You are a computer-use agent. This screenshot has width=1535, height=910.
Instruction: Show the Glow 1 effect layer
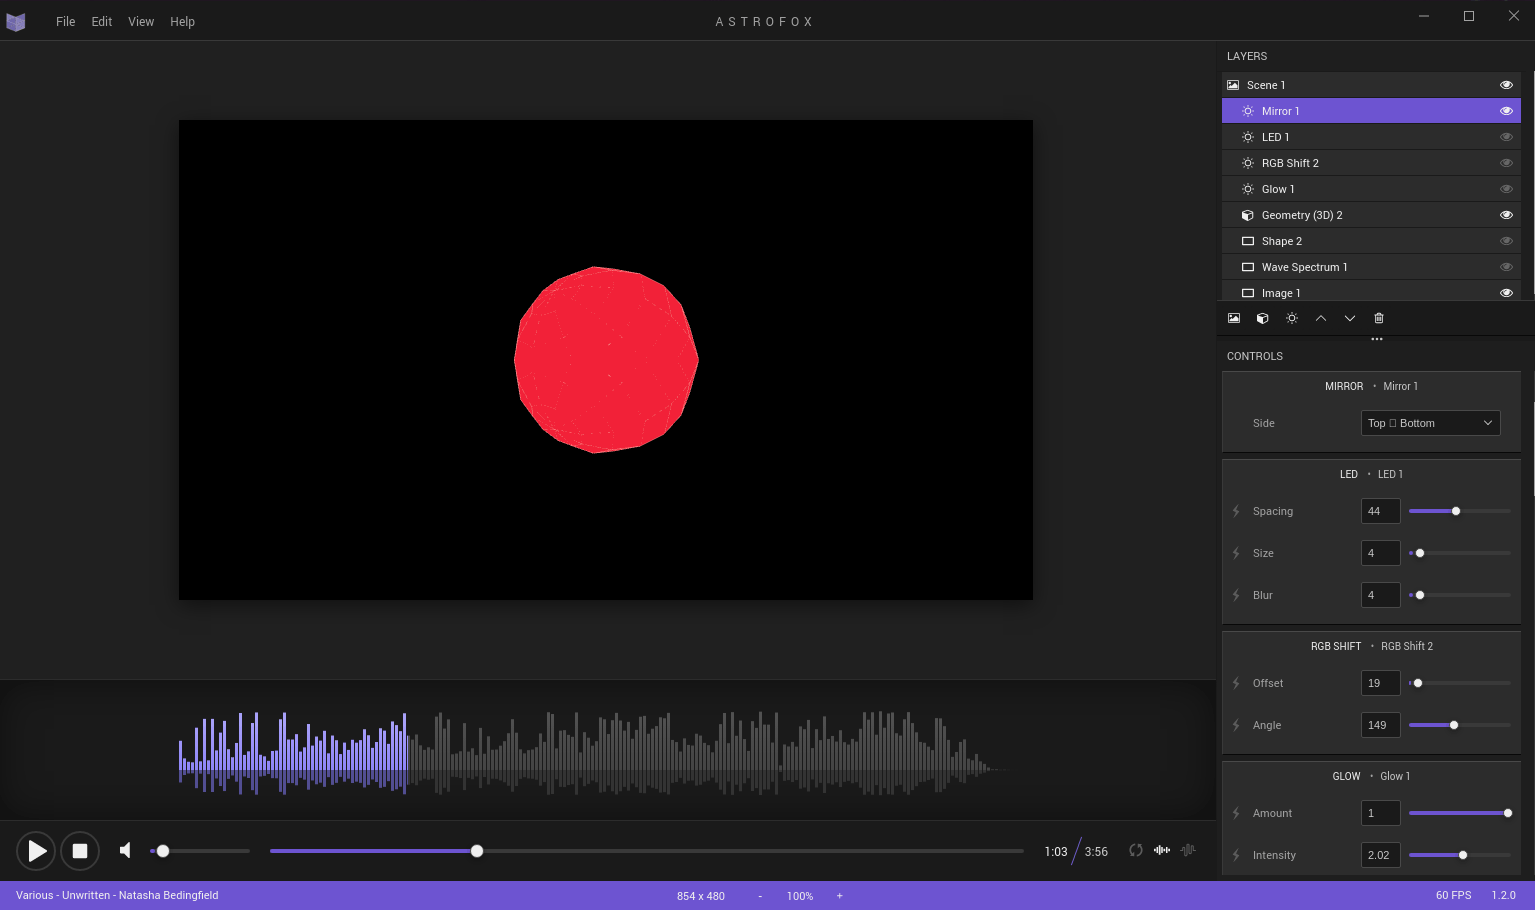pos(1506,189)
